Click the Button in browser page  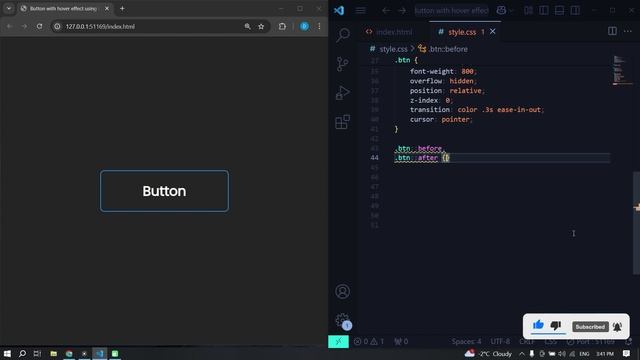pyautogui.click(x=164, y=191)
